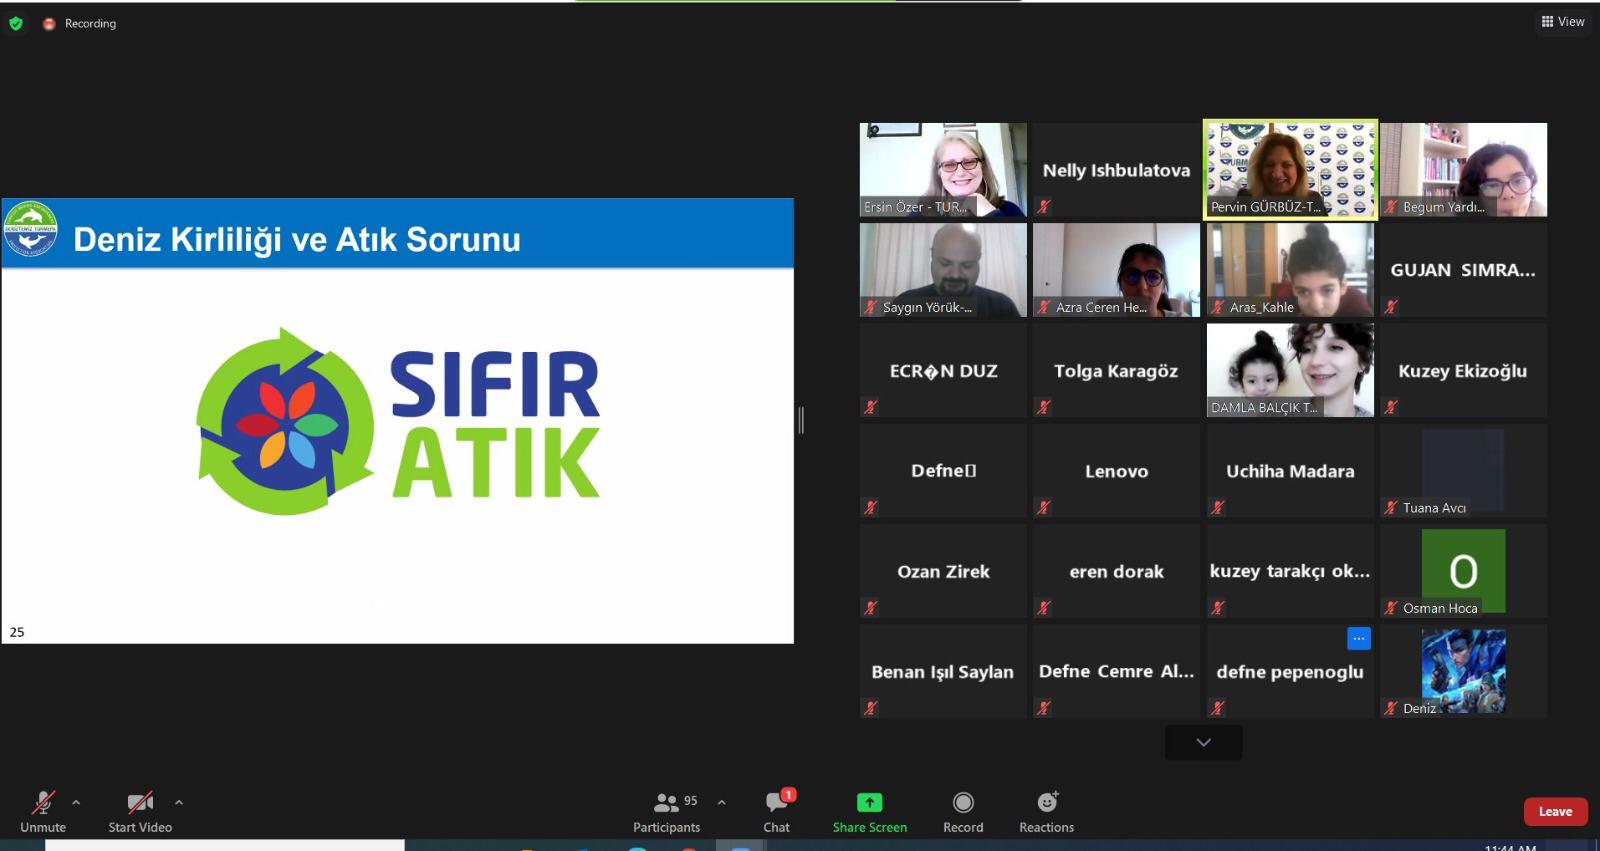Click the Share Screen icon
Image resolution: width=1600 pixels, height=851 pixels.
869,802
